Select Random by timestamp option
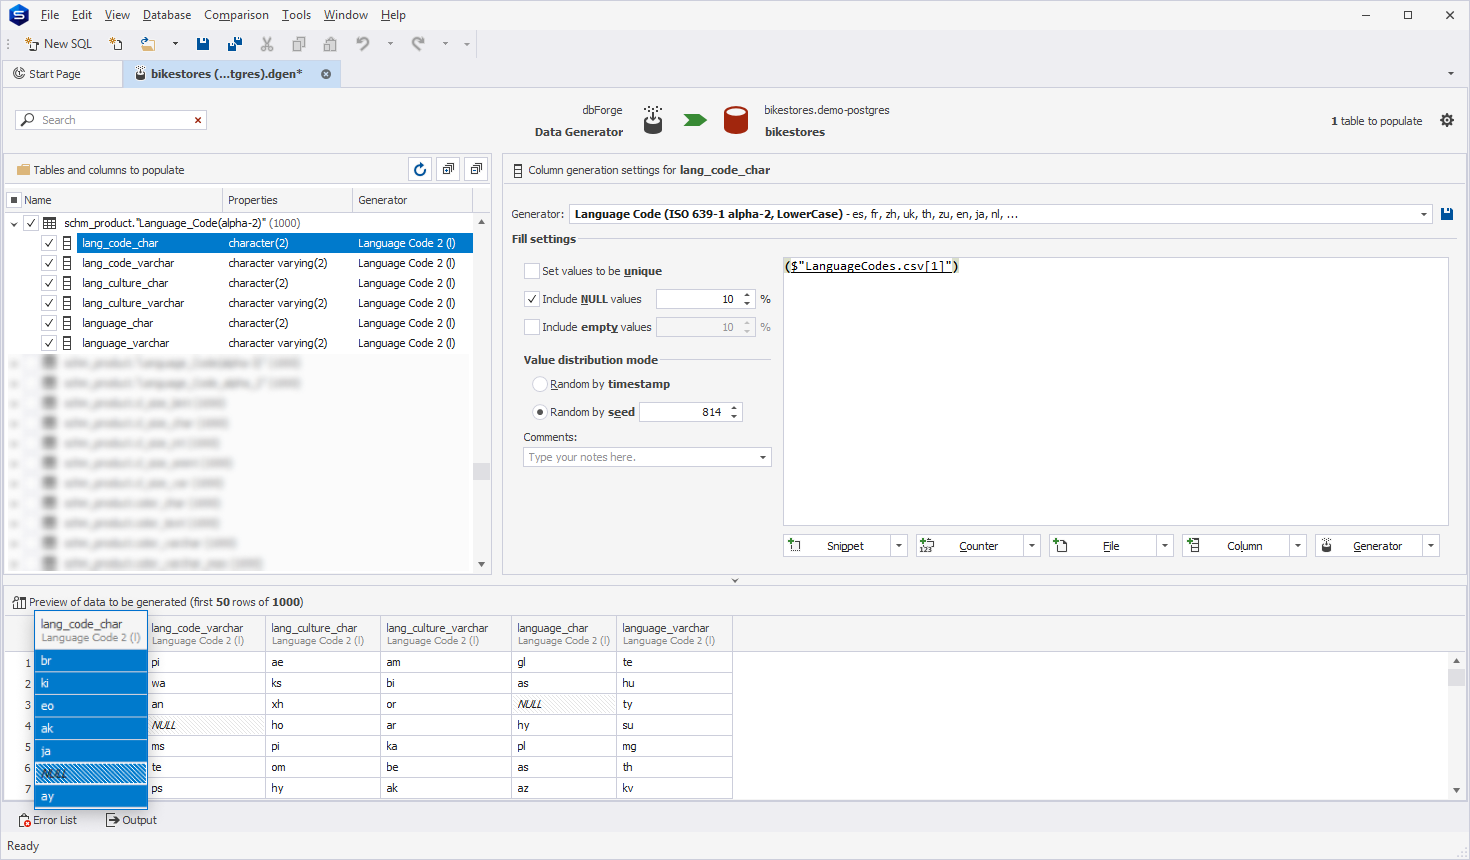Screen dimensions: 1470x860 coord(540,384)
